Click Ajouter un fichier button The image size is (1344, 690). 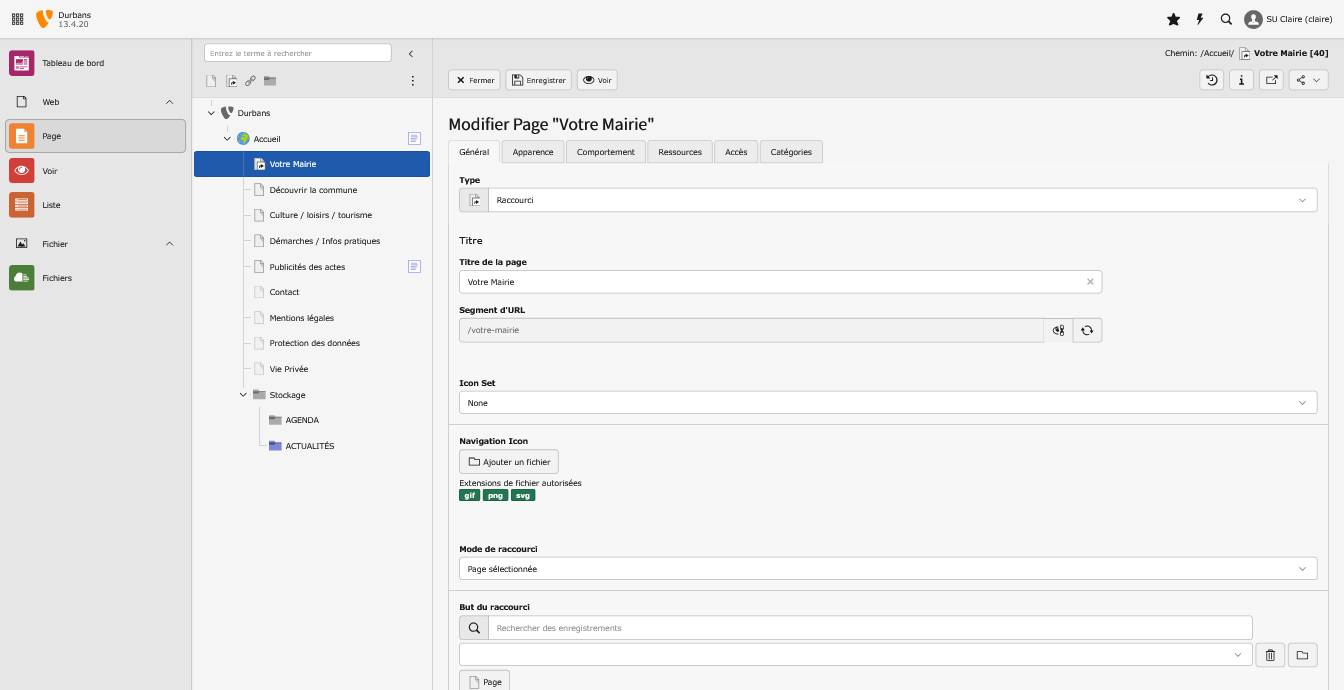click(x=509, y=462)
